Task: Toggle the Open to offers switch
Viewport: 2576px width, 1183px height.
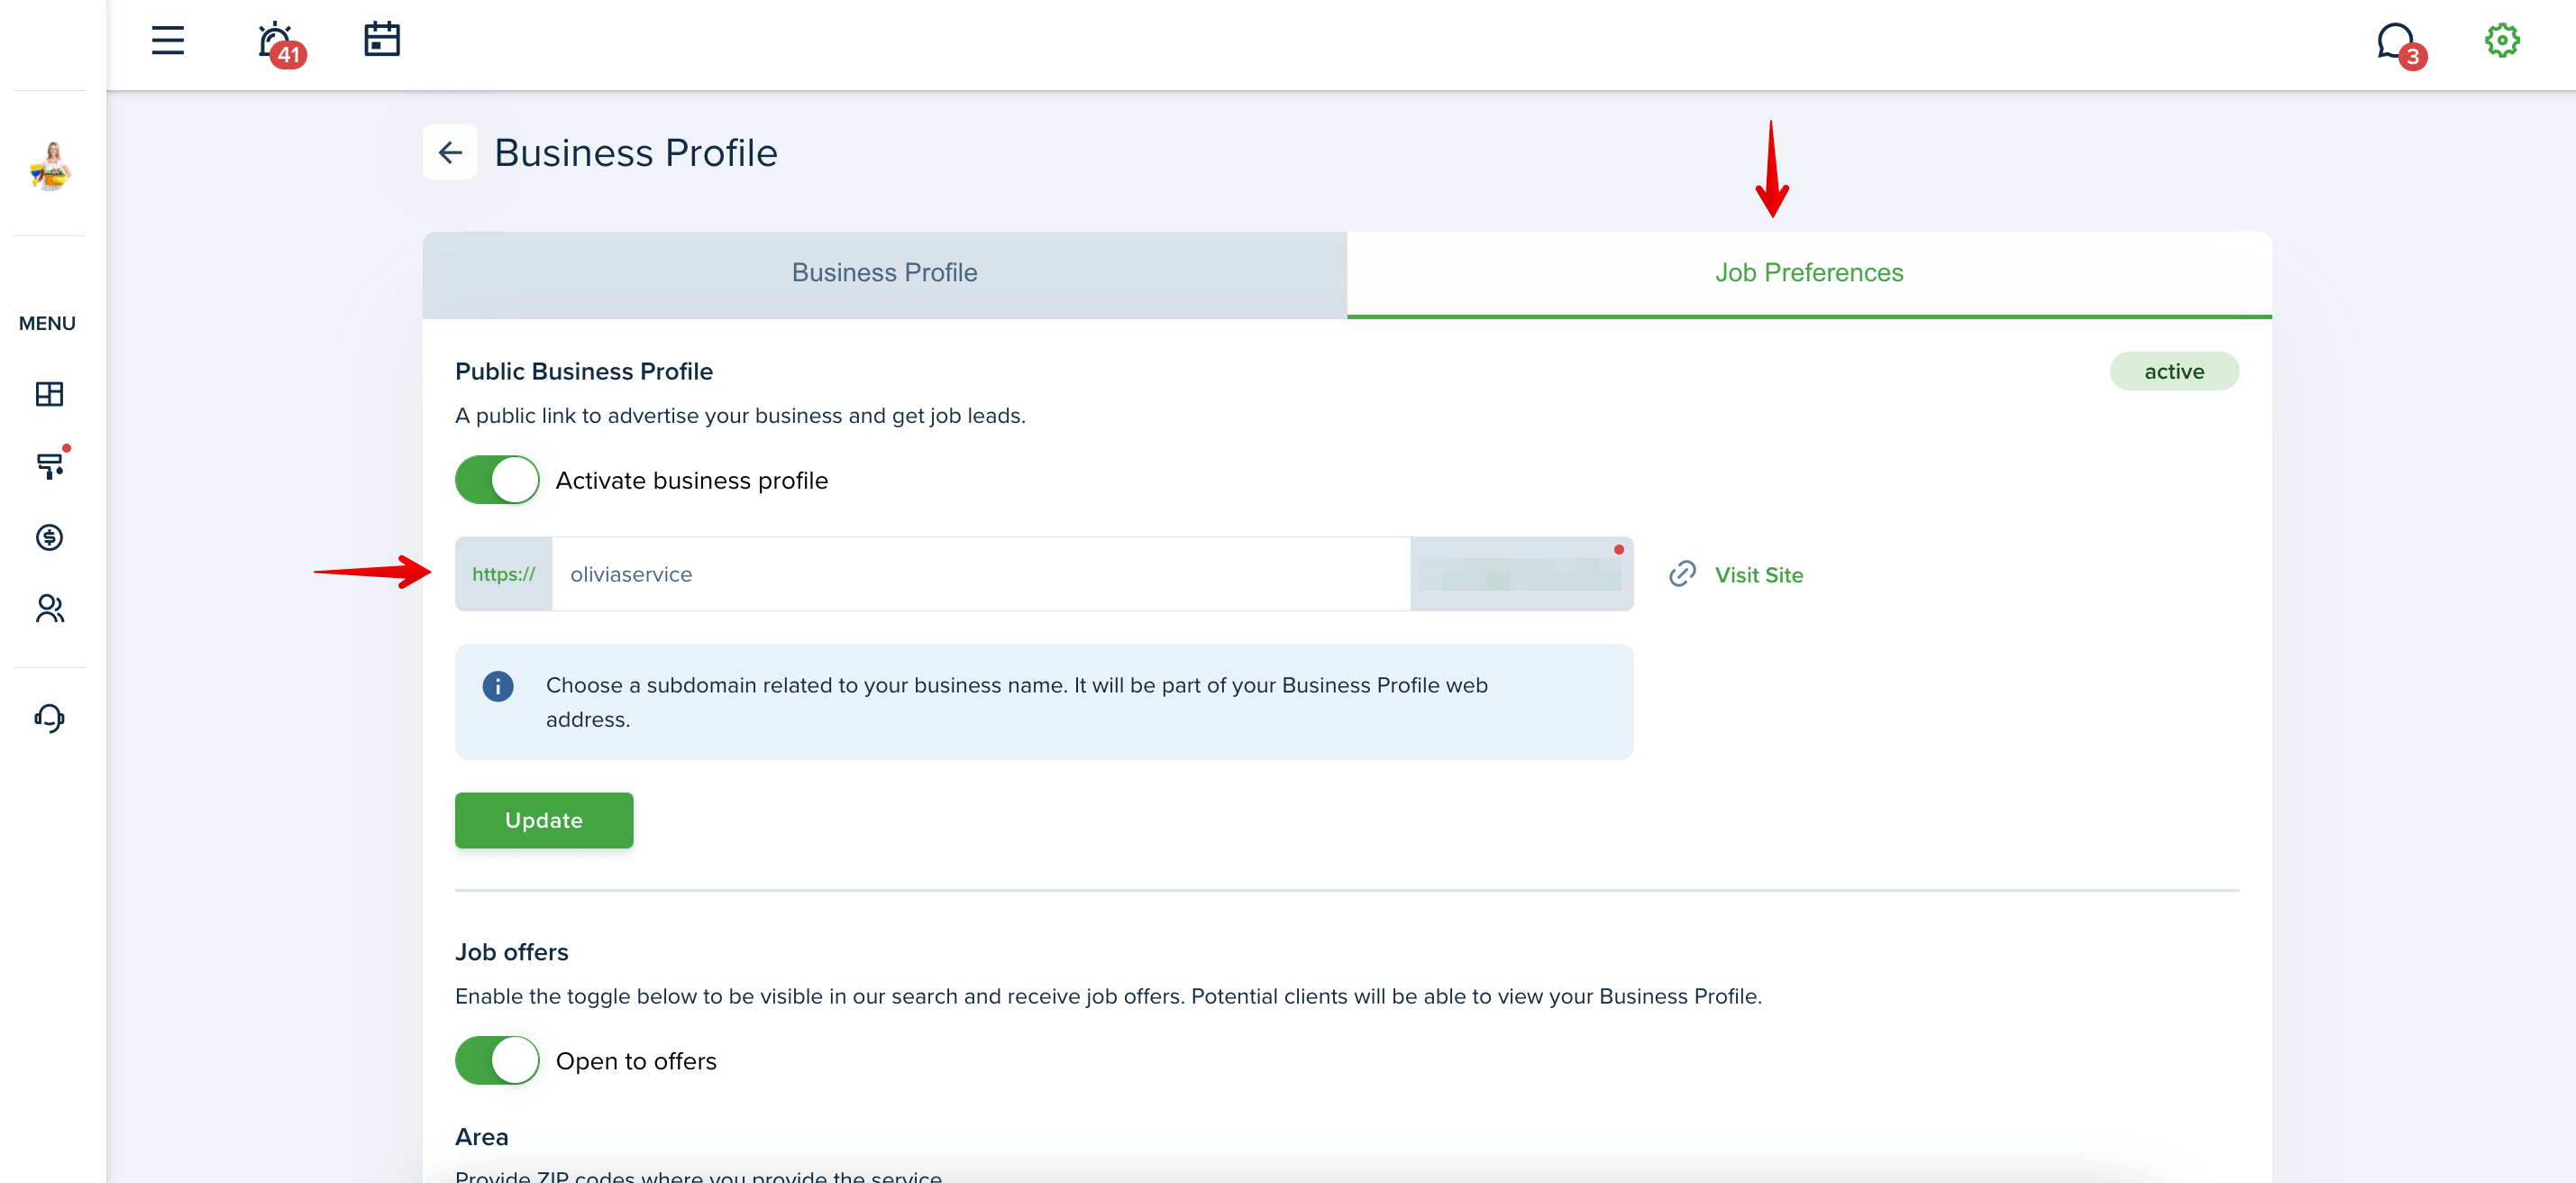Action: [x=497, y=1061]
